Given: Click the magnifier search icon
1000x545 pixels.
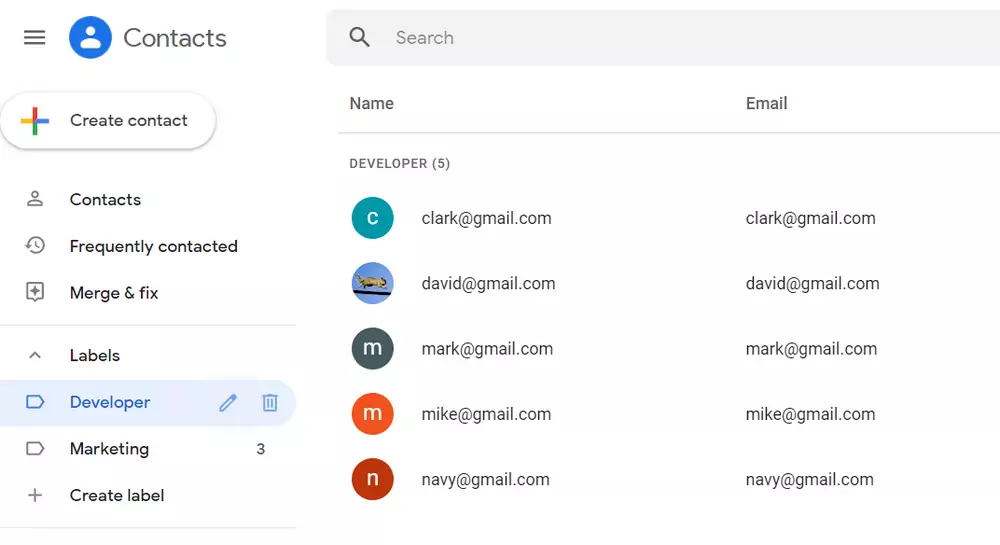Looking at the screenshot, I should pos(360,38).
